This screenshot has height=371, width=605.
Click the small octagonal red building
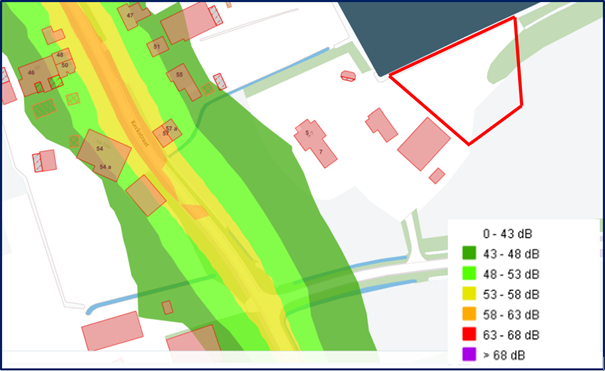coord(348,76)
